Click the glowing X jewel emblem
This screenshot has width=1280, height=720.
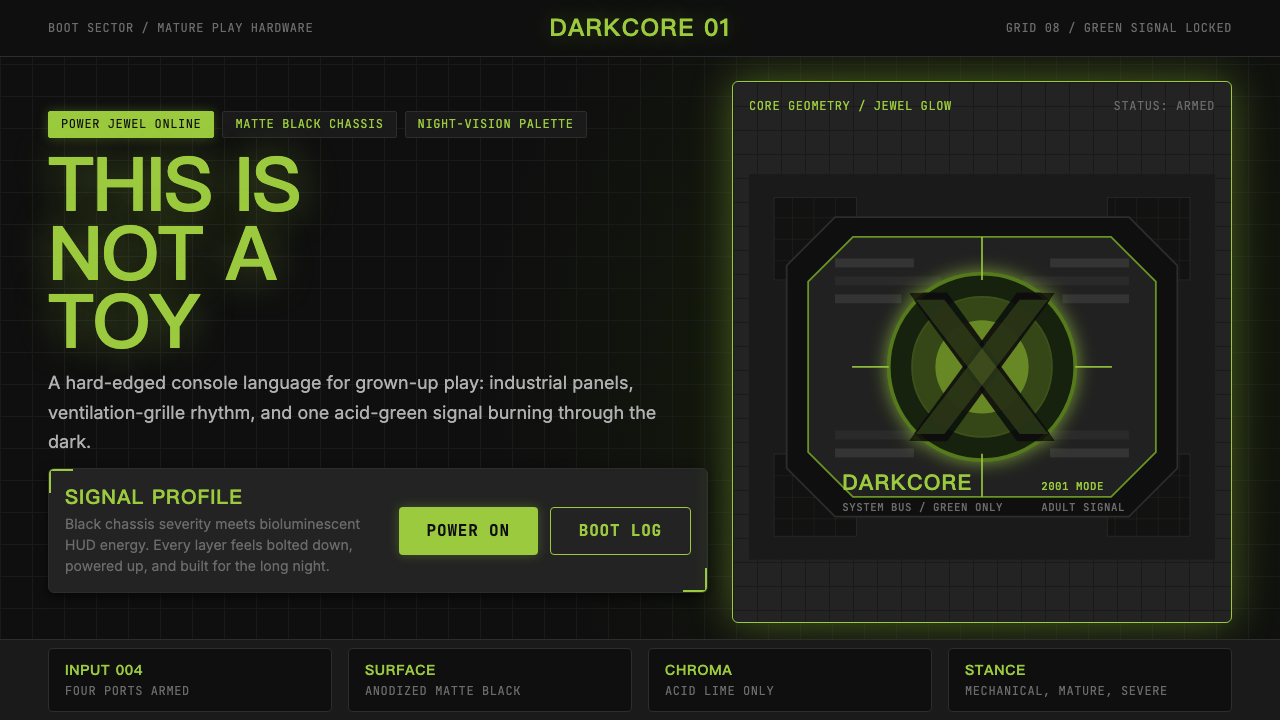coord(982,367)
